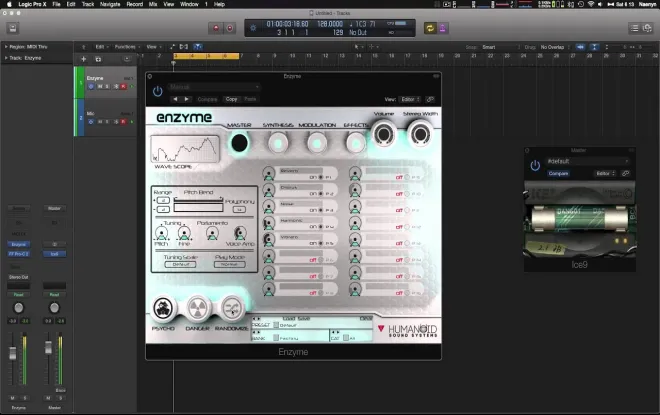Click the Load button in preset panel
This screenshot has width=660, height=415.
[289, 319]
